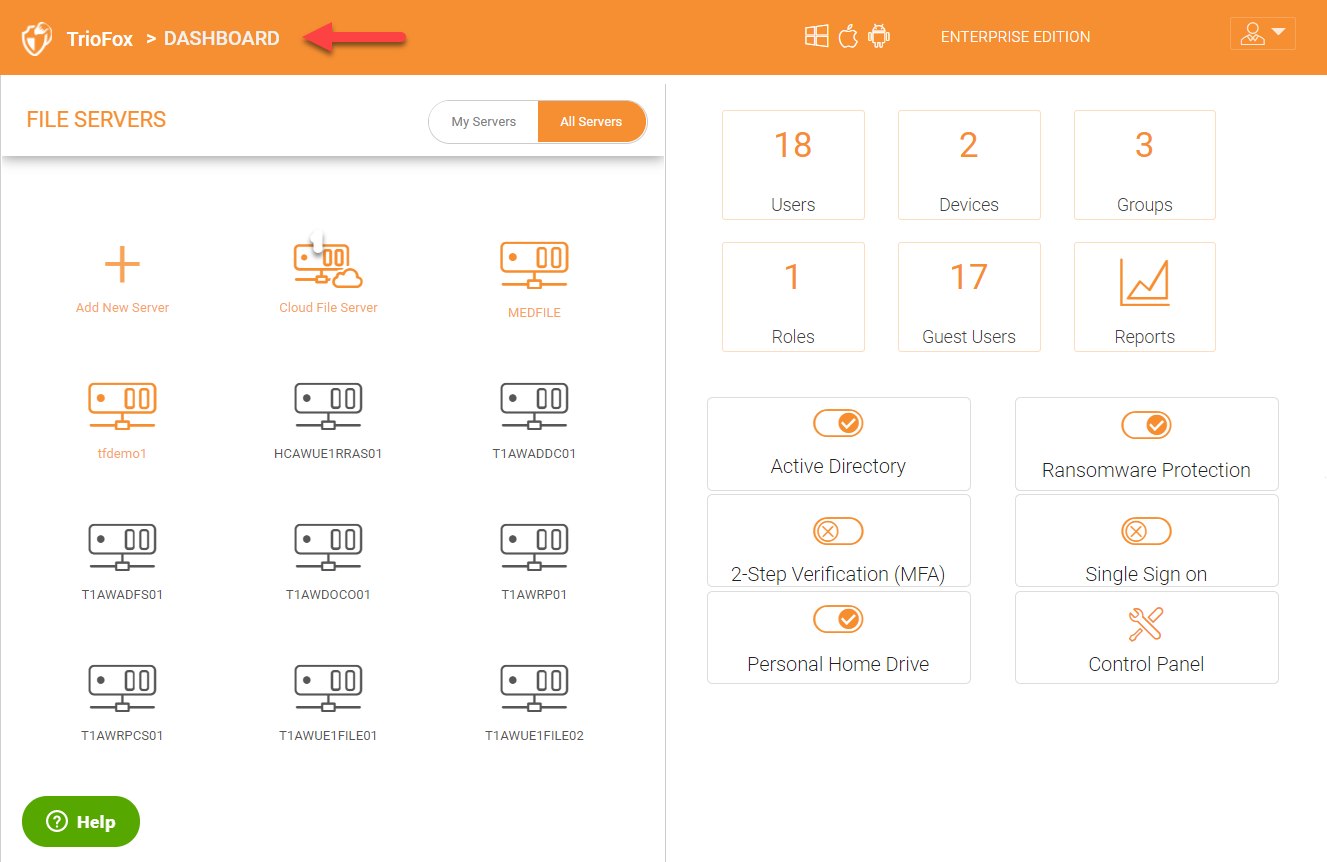Open the Reports chart icon

pos(1144,282)
